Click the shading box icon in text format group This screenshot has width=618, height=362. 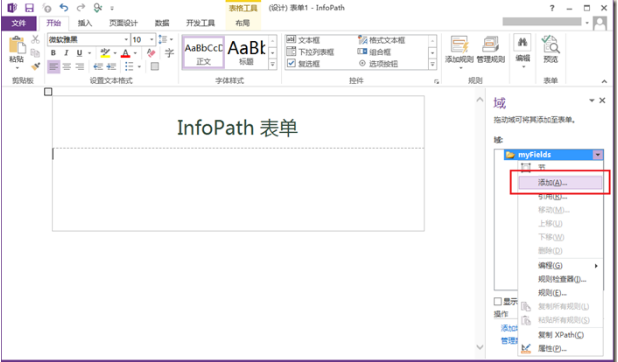pos(155,66)
